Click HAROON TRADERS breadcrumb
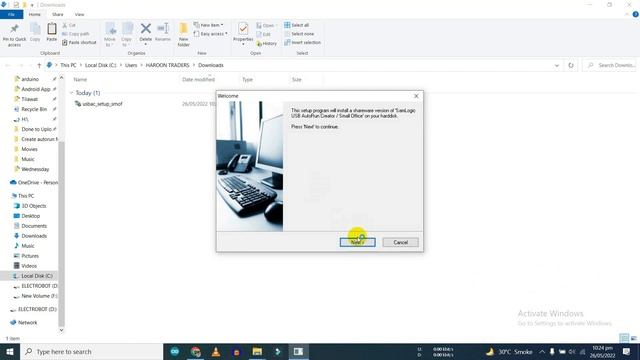Screen dimensions: 640x360 [167, 65]
